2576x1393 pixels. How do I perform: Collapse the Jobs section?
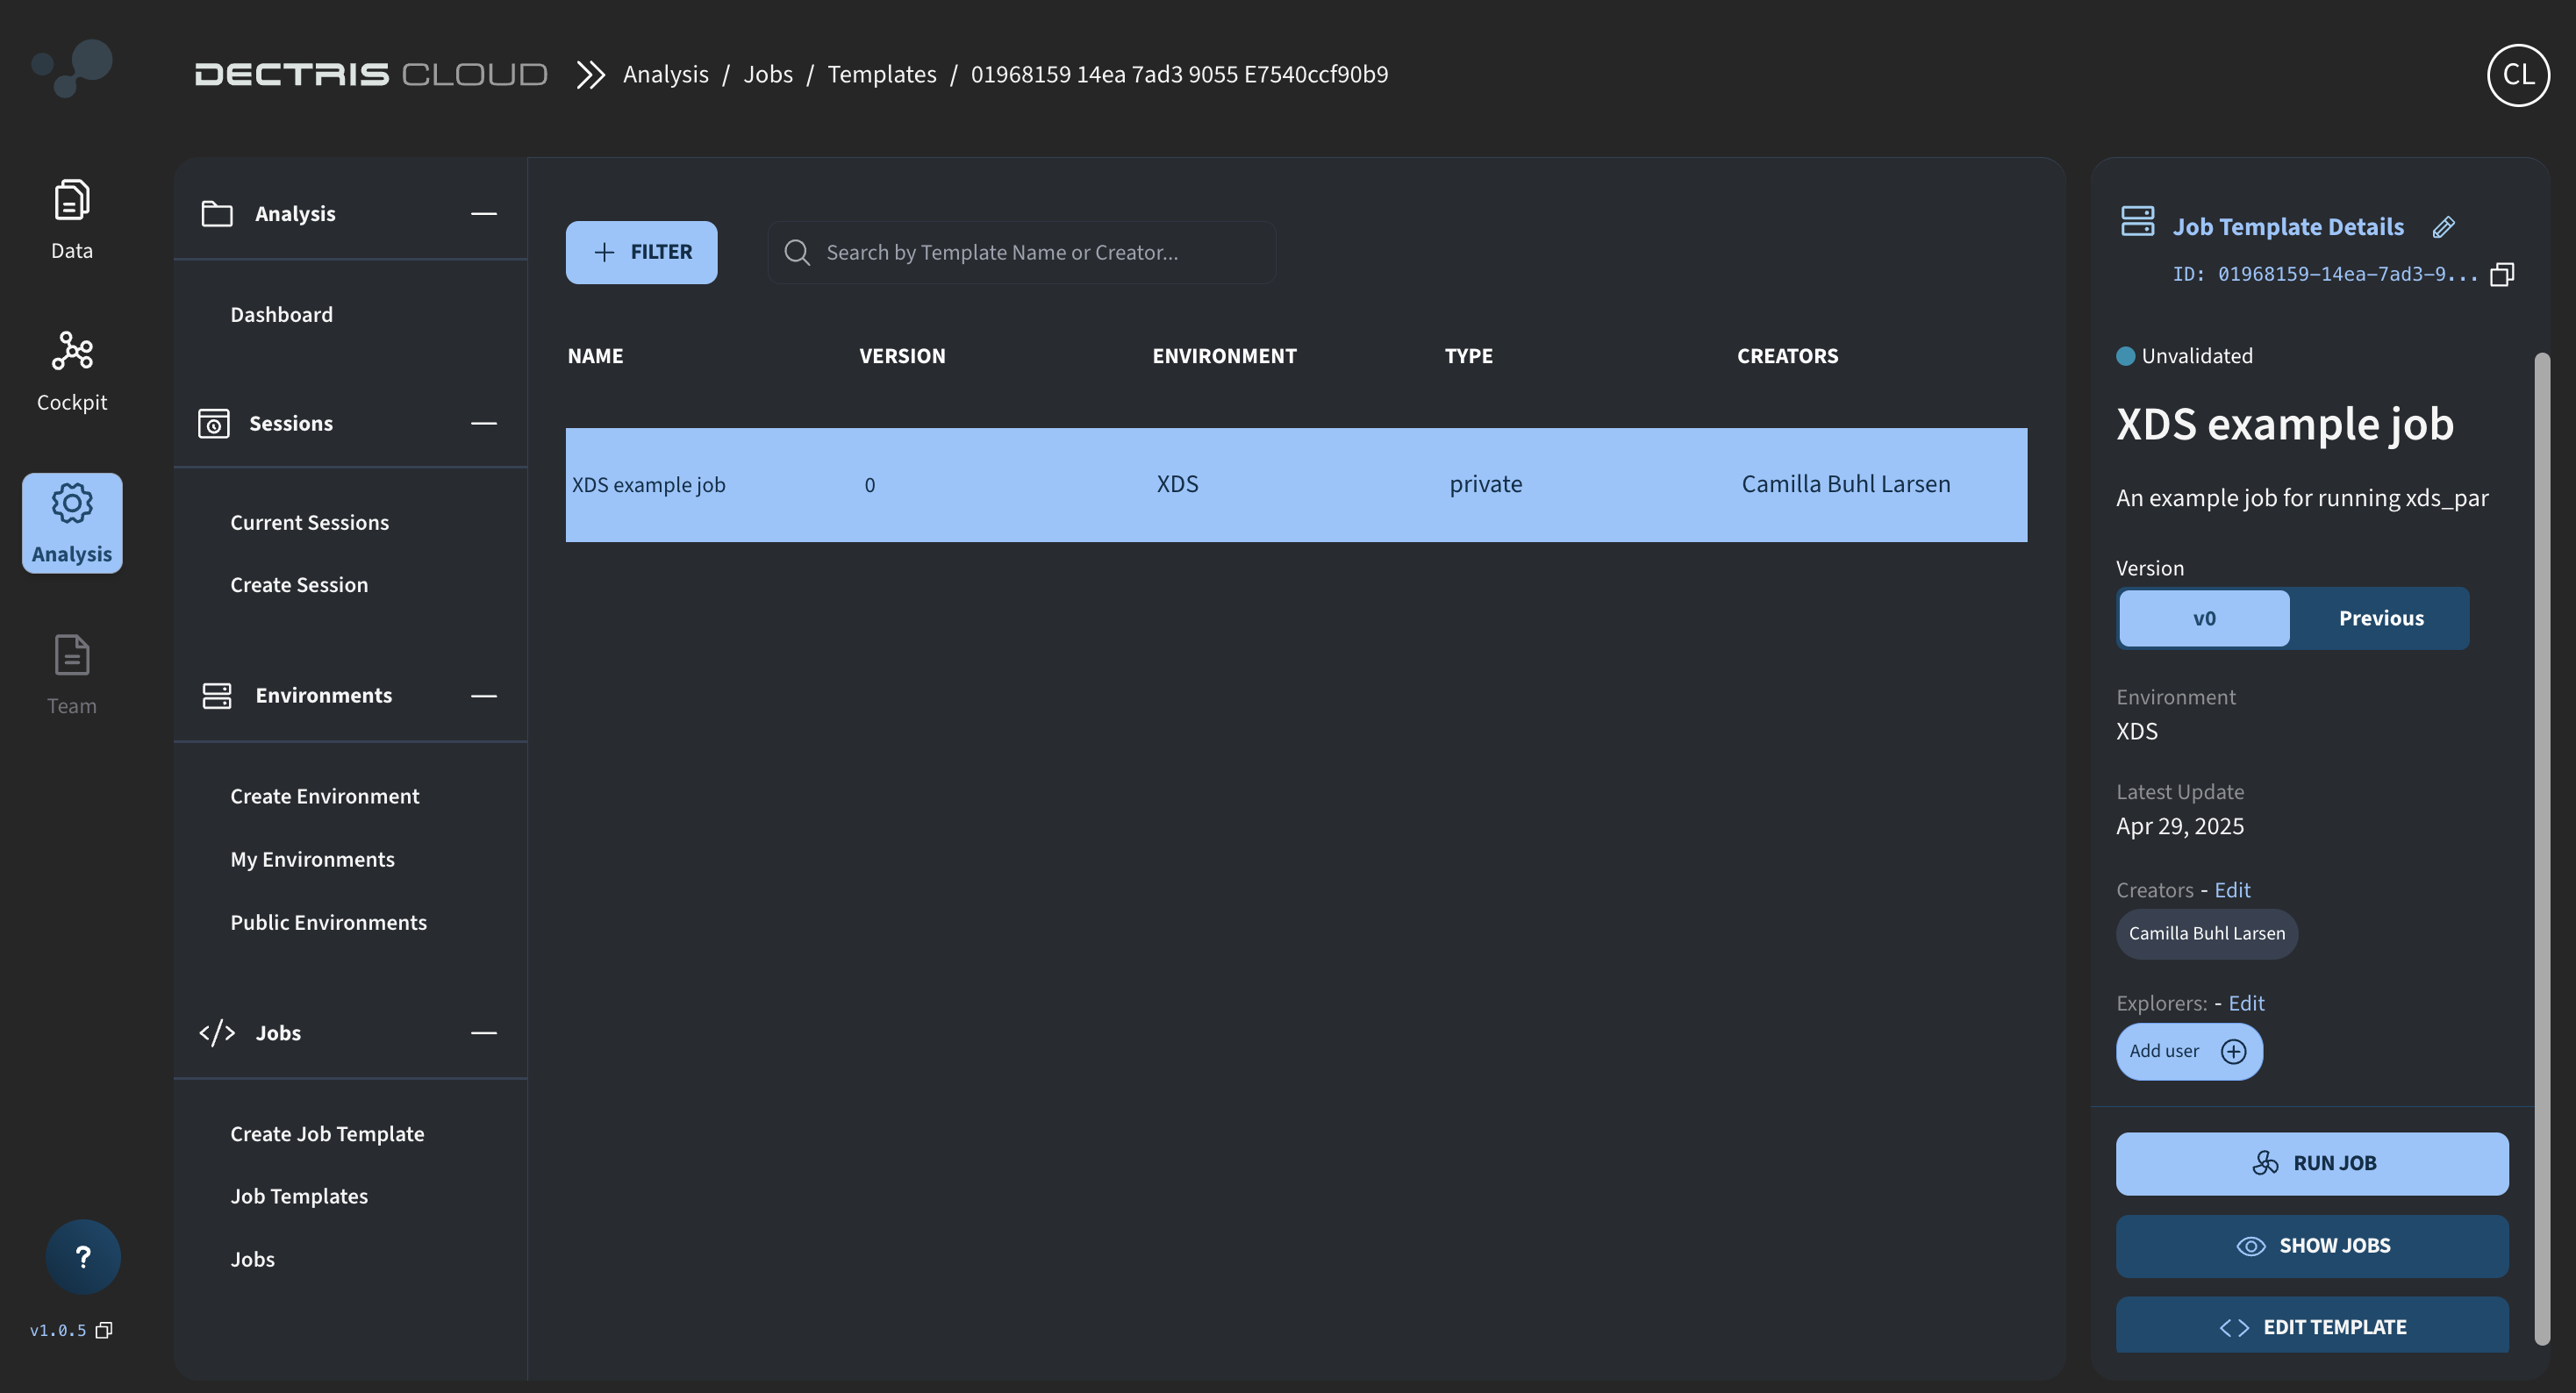coord(484,1033)
